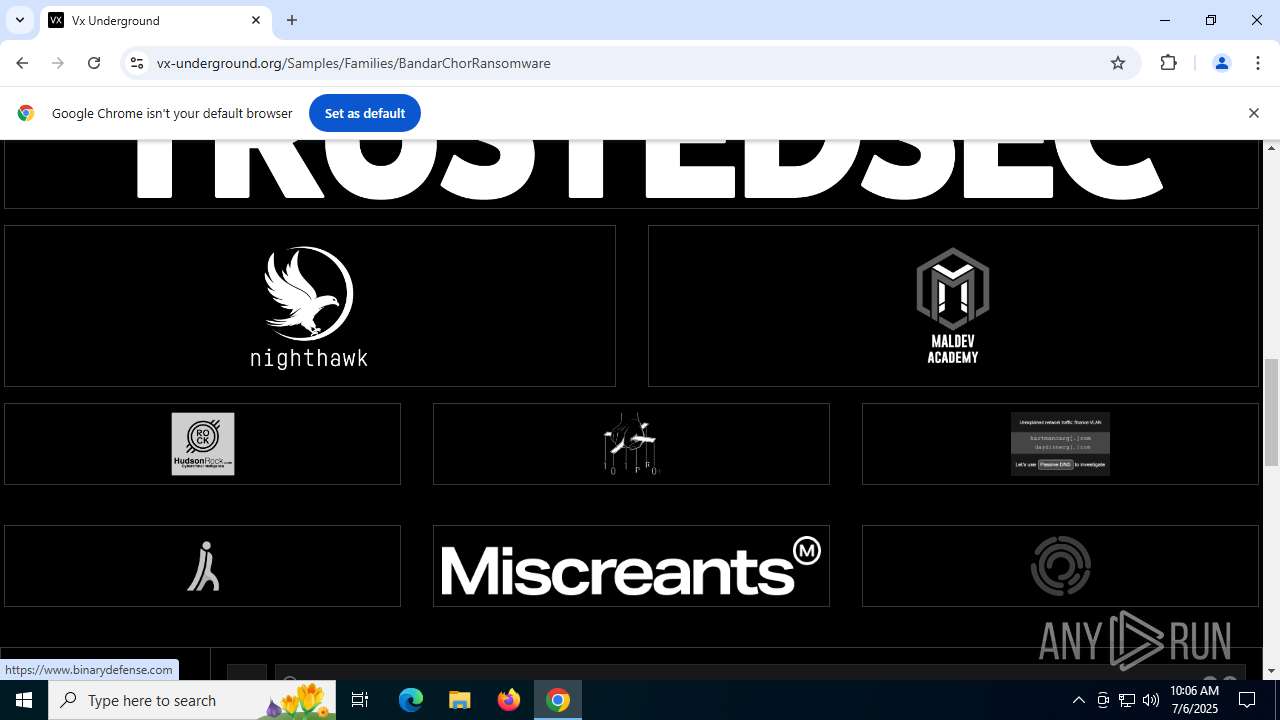The width and height of the screenshot is (1280, 720).
Task: Open the volume speaker icon
Action: click(x=1151, y=700)
